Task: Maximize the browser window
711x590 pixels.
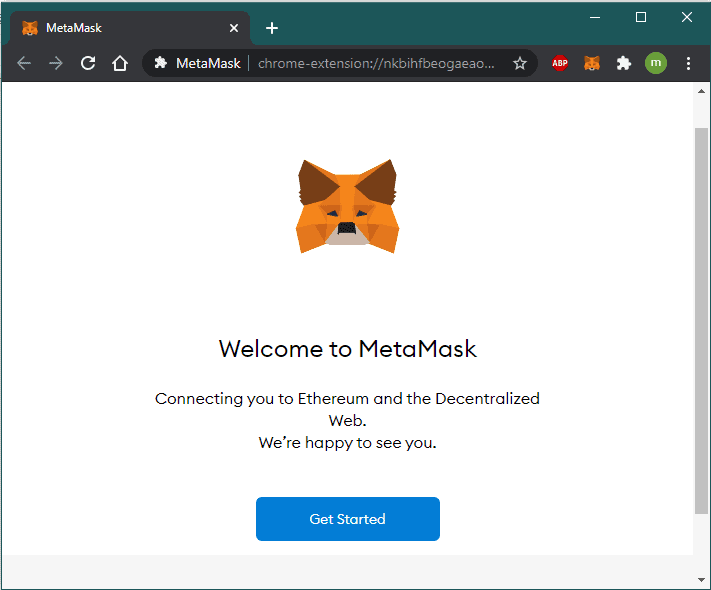Action: (x=641, y=17)
